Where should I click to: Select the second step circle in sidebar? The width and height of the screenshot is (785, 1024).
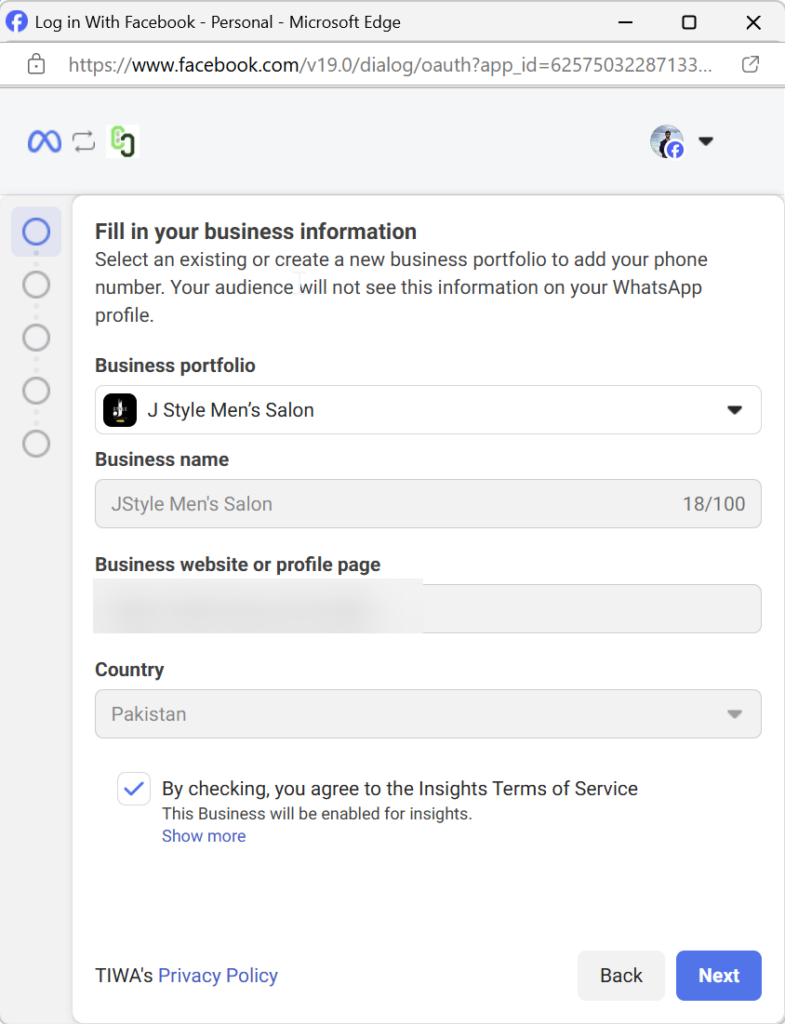(x=36, y=285)
